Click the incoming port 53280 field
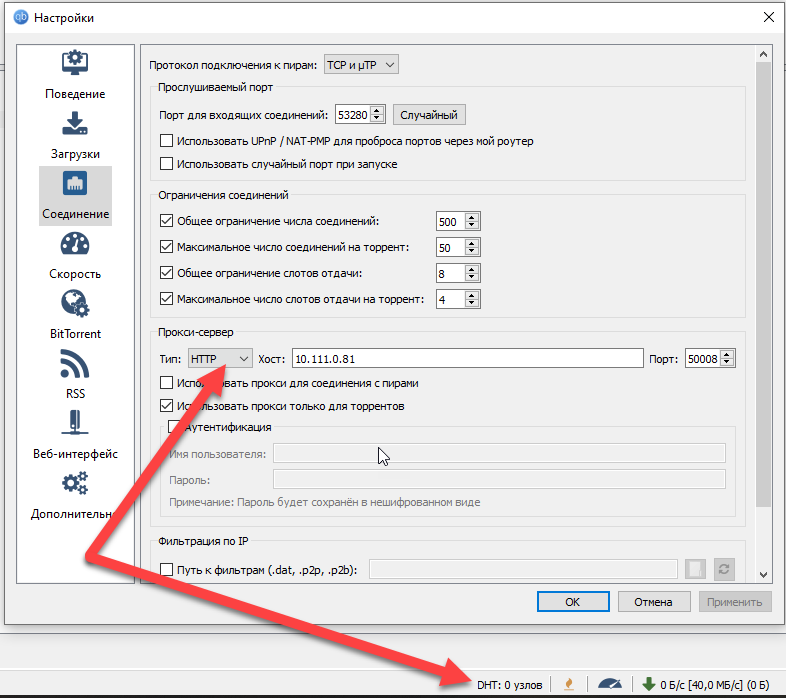The image size is (786, 698). 353,115
